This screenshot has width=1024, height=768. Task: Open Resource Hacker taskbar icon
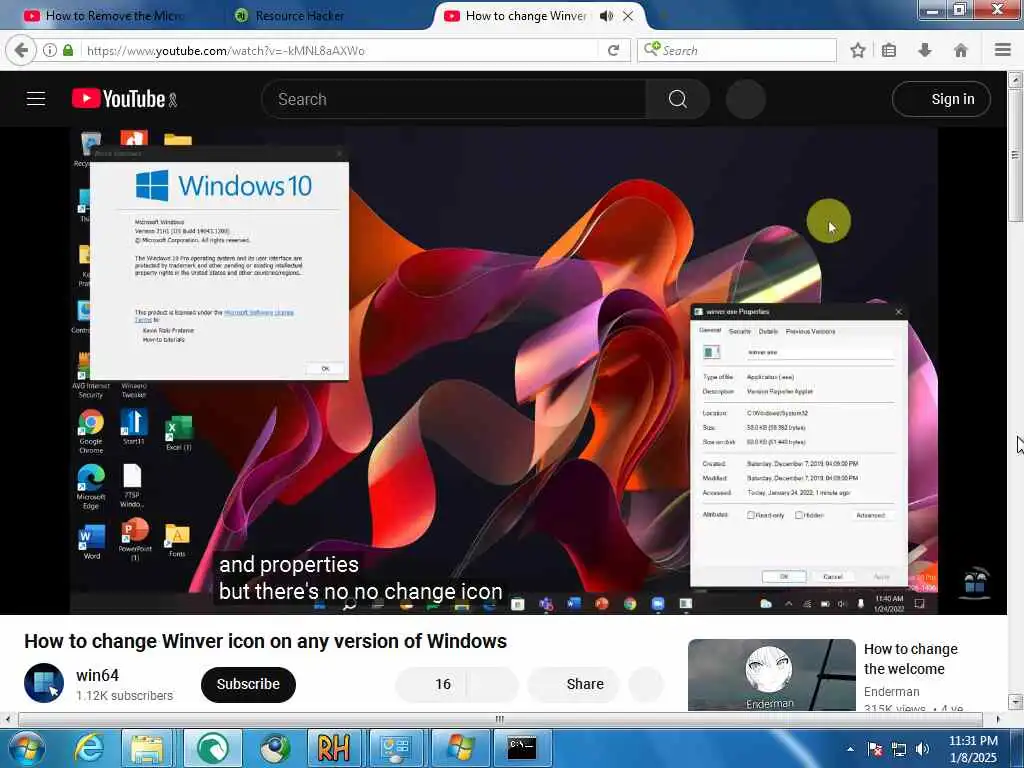[x=334, y=748]
